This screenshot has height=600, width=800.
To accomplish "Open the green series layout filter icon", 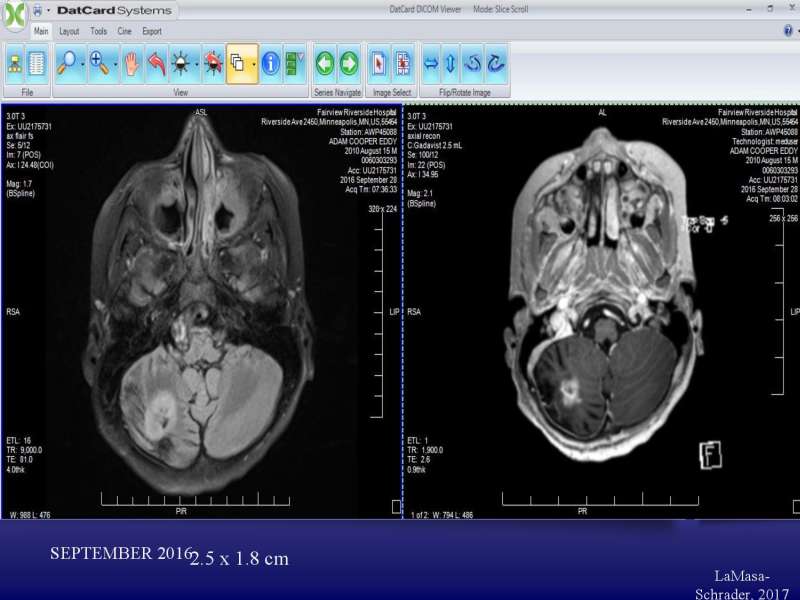I will pos(294,64).
